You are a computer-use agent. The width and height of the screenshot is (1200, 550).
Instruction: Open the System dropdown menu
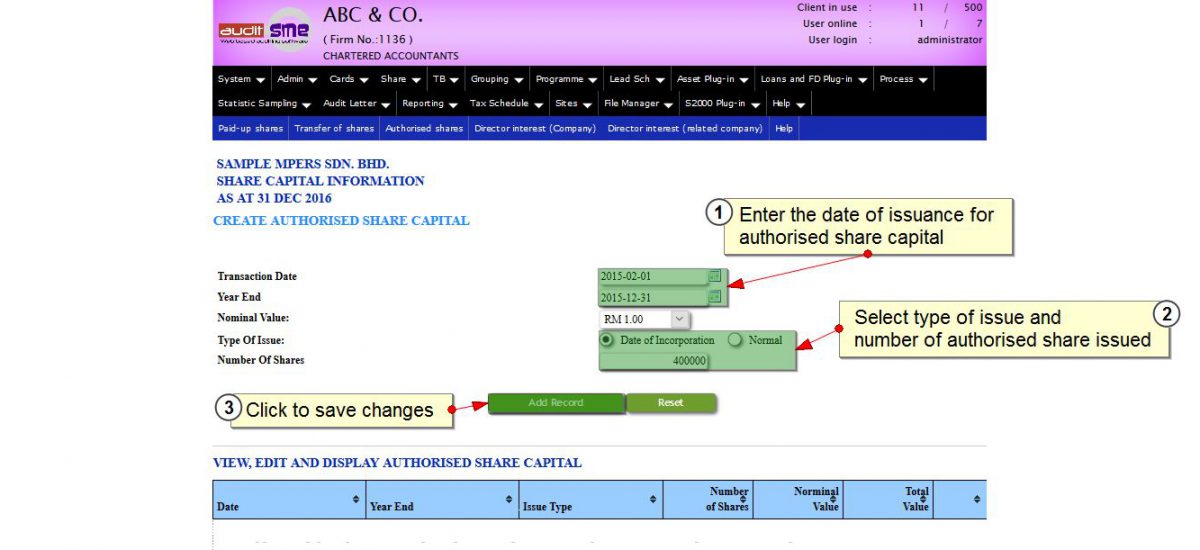point(241,79)
